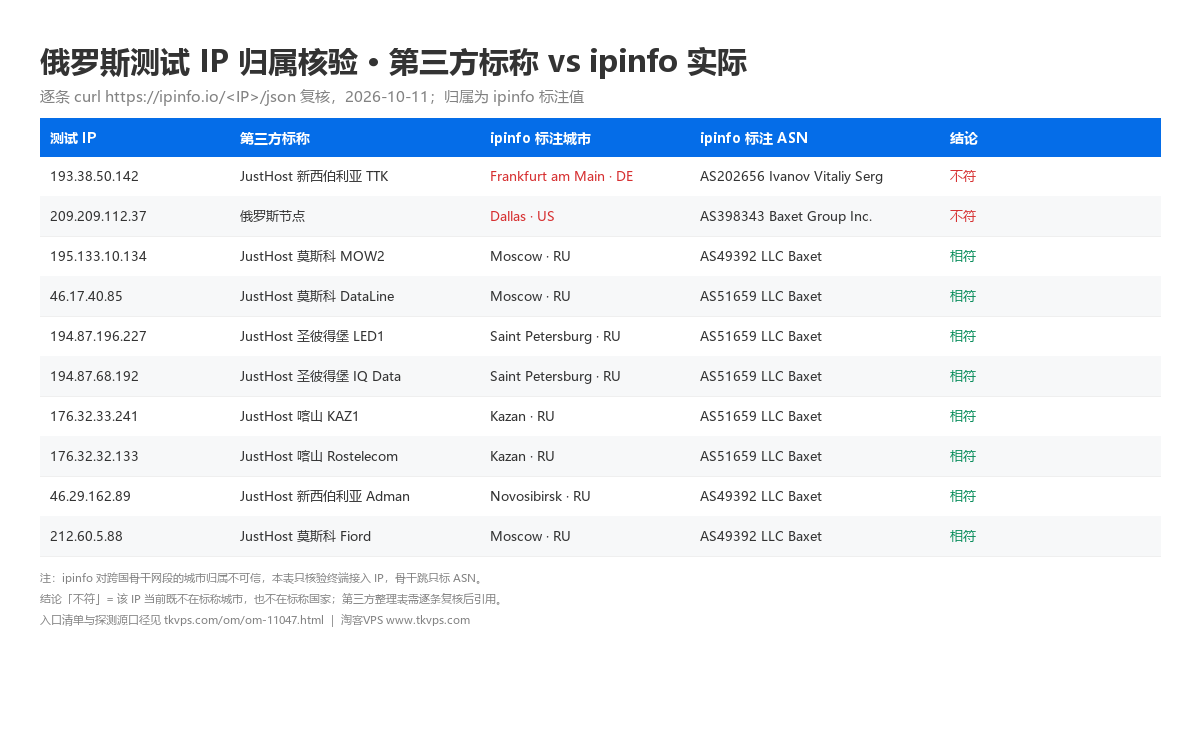This screenshot has width=1200, height=736.
Task: Click Saint Petersburg · RU in the LED1 row
Action: coord(555,336)
